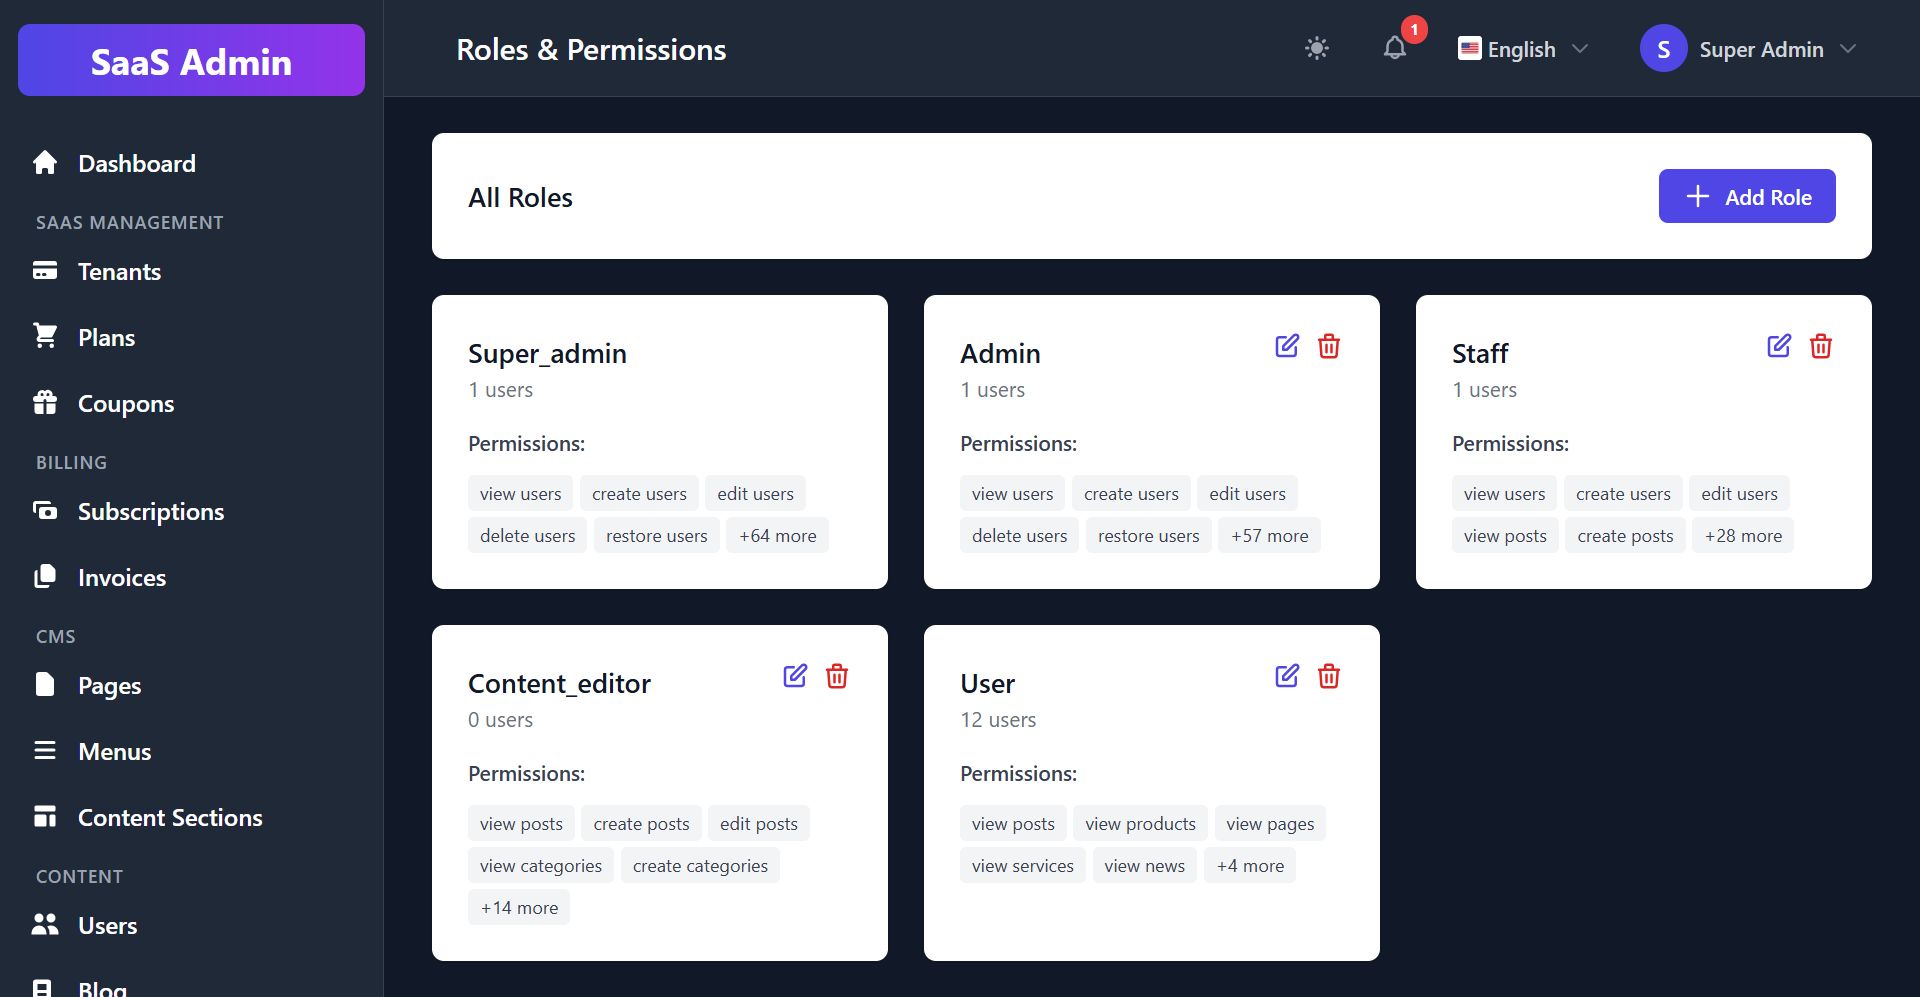This screenshot has width=1920, height=997.
Task: Expand '+14 more' on Content_editor card
Action: point(519,908)
